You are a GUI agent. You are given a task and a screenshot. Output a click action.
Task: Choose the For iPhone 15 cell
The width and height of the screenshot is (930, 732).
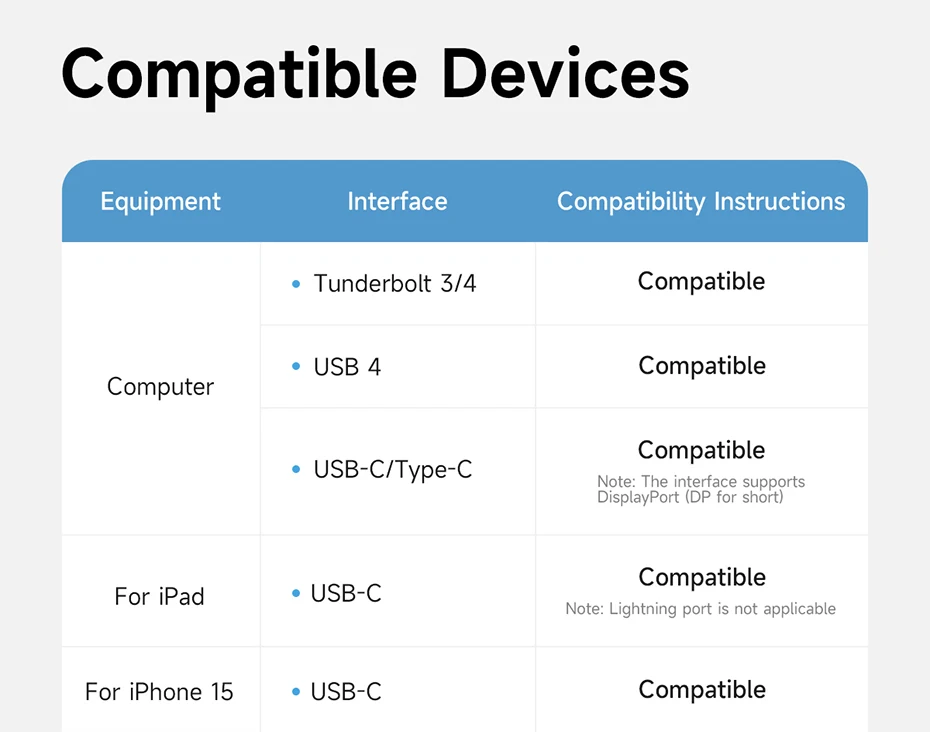click(159, 692)
